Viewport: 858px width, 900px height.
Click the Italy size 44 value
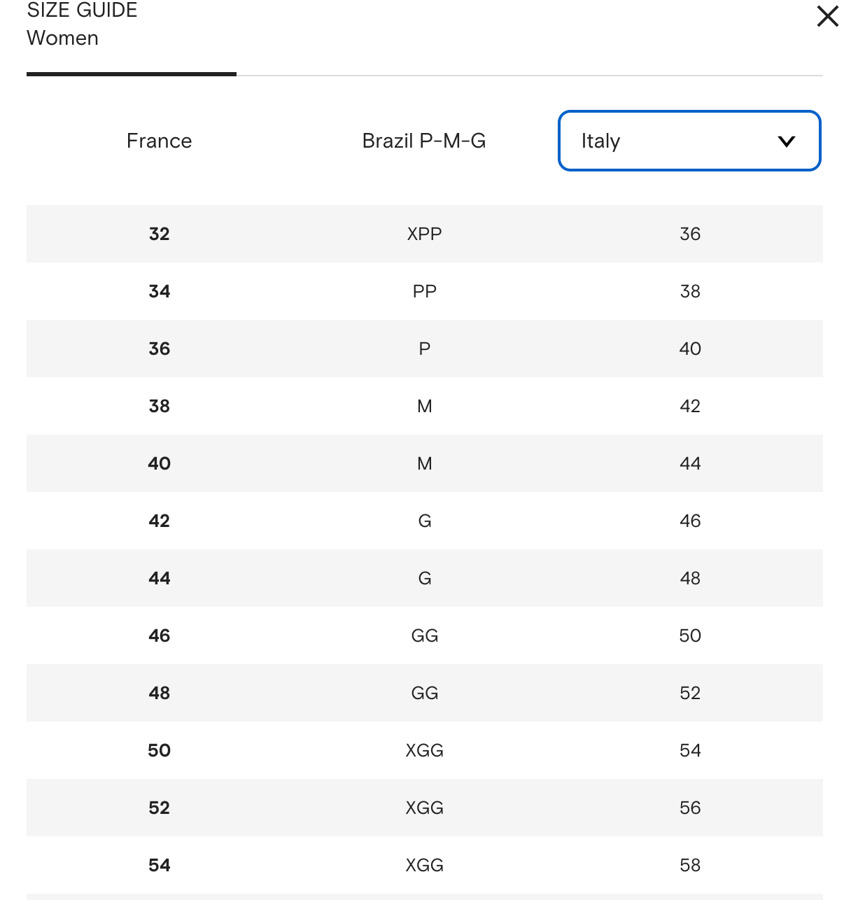point(690,464)
